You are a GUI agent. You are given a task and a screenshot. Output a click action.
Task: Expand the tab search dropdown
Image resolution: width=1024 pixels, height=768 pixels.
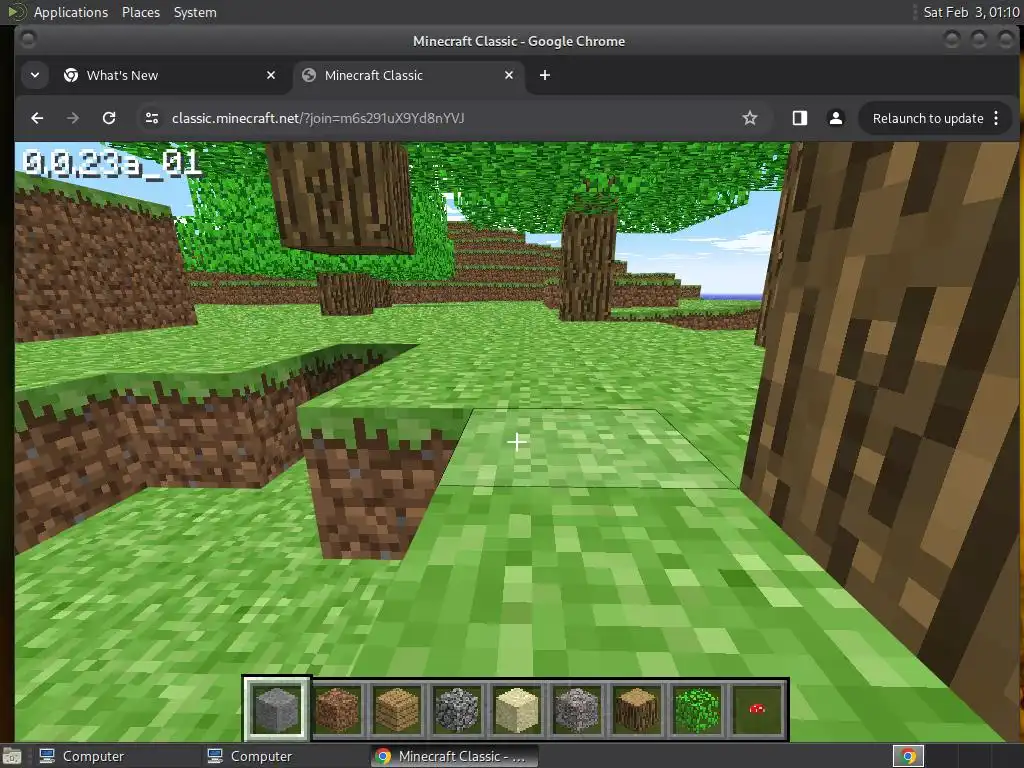pyautogui.click(x=35, y=75)
